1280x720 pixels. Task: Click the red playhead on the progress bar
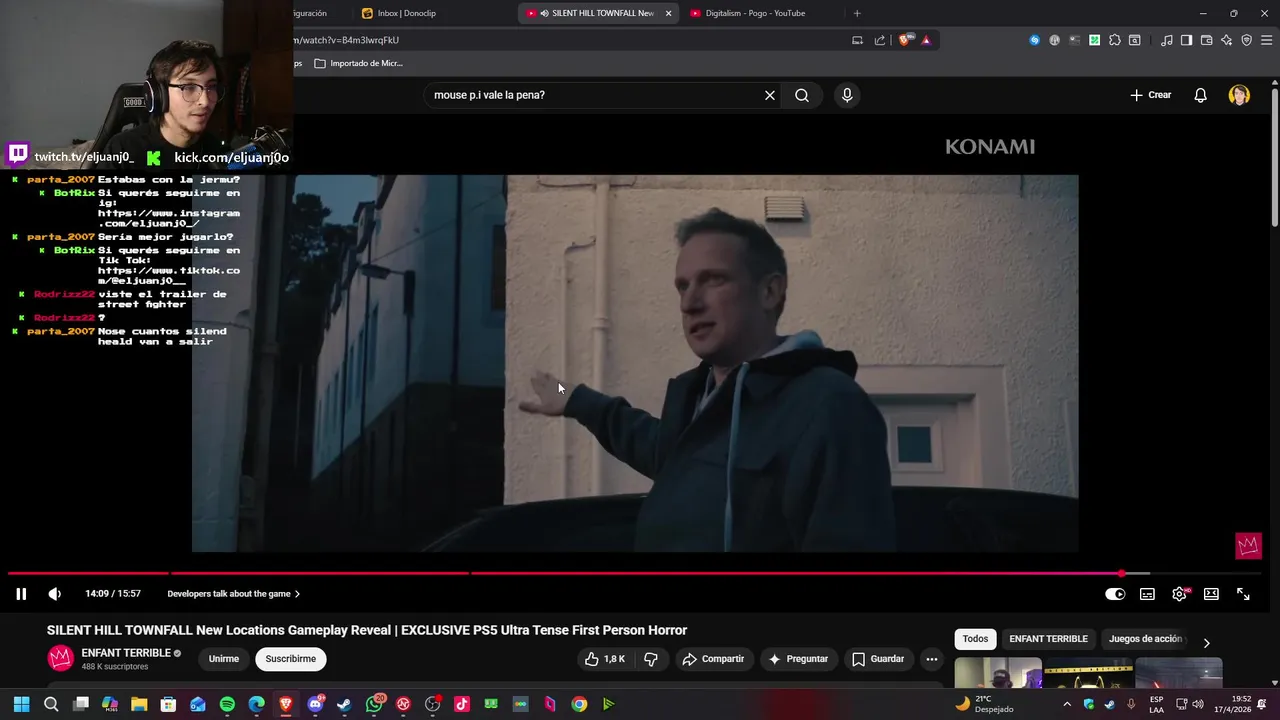click(1122, 573)
